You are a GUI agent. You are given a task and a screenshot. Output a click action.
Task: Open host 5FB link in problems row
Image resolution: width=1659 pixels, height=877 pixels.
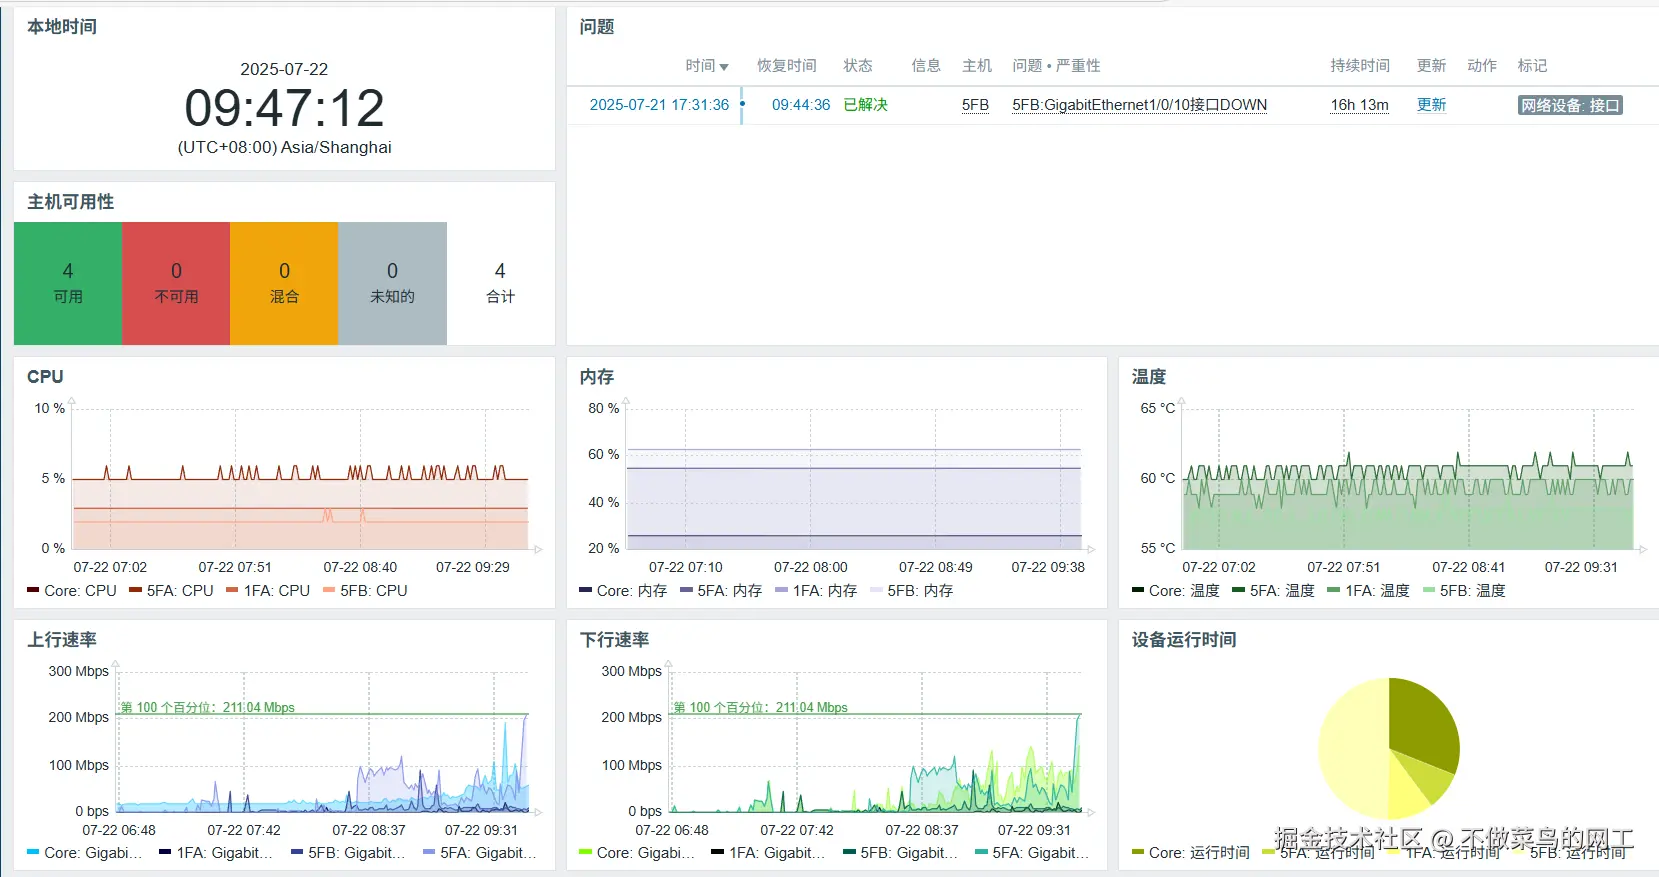975,105
